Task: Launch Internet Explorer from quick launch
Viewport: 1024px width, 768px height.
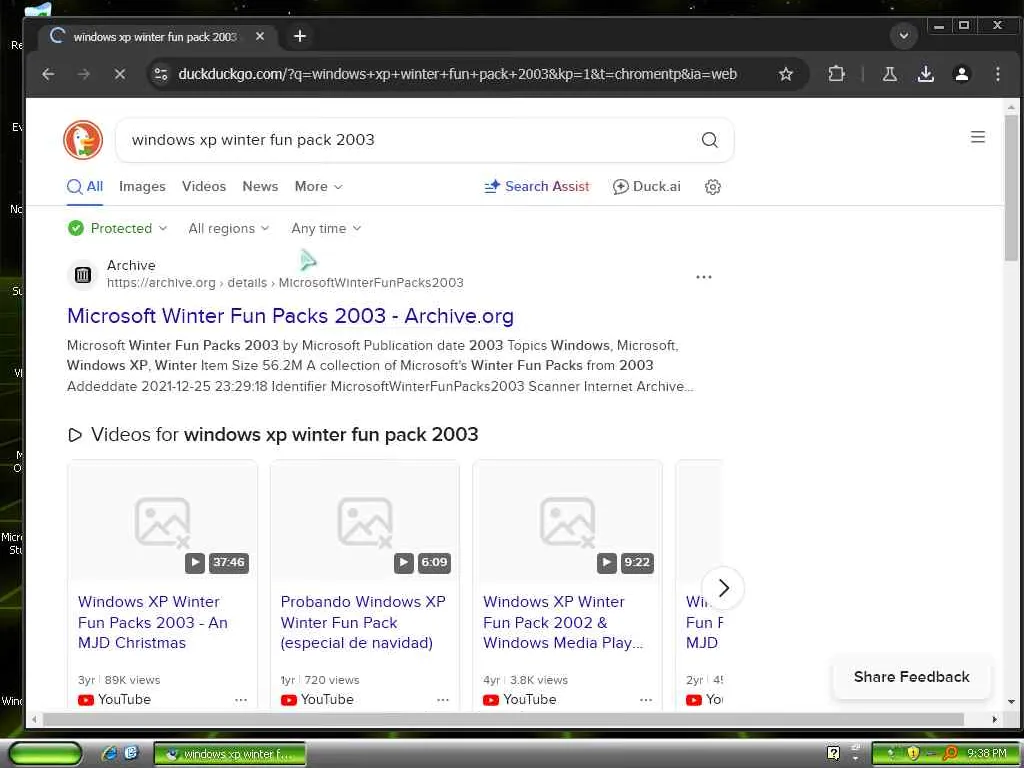Action: pos(108,754)
